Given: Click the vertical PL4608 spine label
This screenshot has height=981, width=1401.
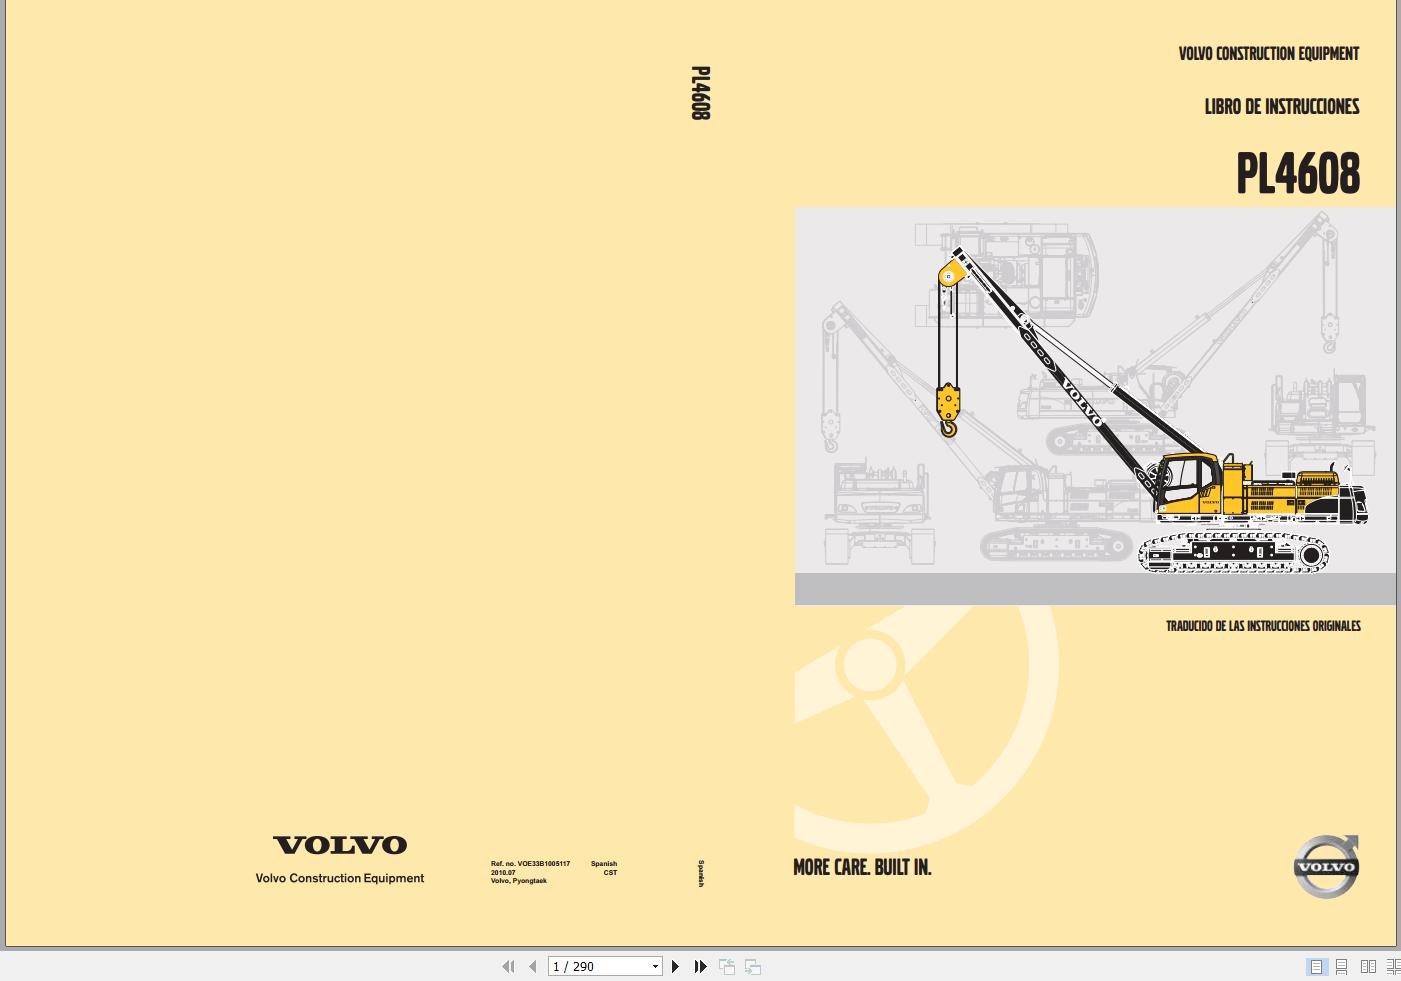Looking at the screenshot, I should coord(700,93).
